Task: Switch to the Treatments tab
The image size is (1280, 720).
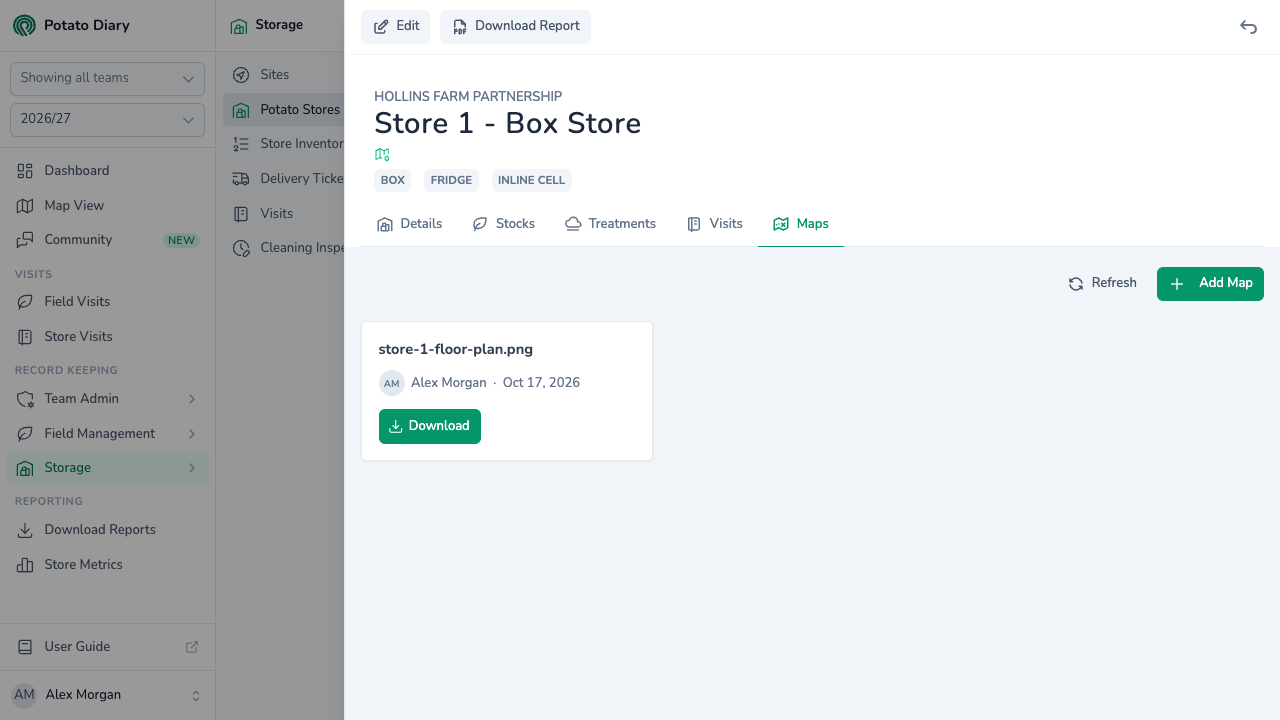Action: pyautogui.click(x=610, y=224)
